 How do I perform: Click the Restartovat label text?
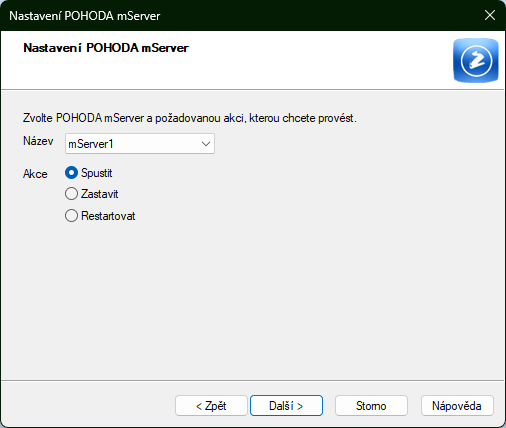click(108, 216)
